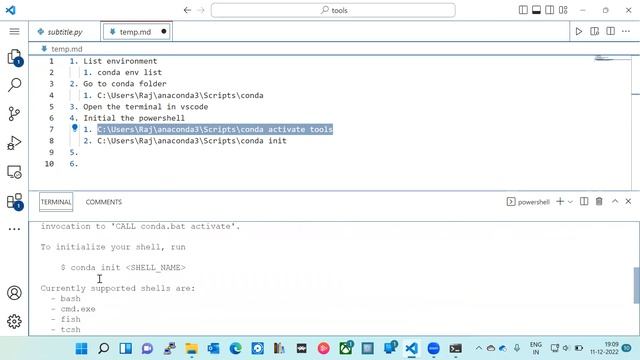
Task: Open editor More Actions ellipsis
Action: (x=626, y=31)
